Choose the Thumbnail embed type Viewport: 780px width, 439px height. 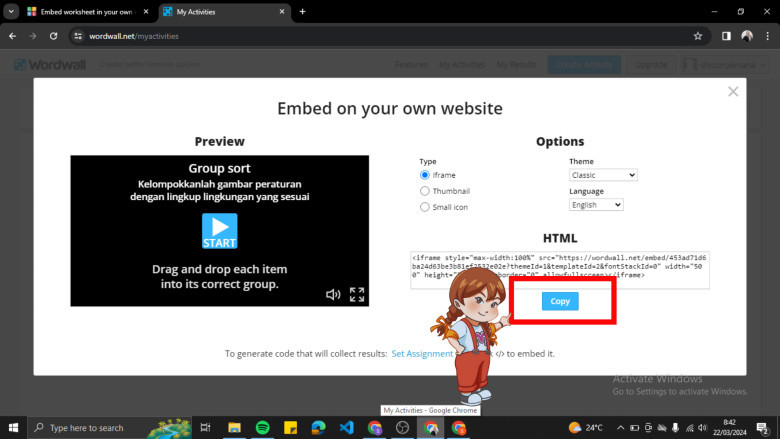click(x=424, y=191)
